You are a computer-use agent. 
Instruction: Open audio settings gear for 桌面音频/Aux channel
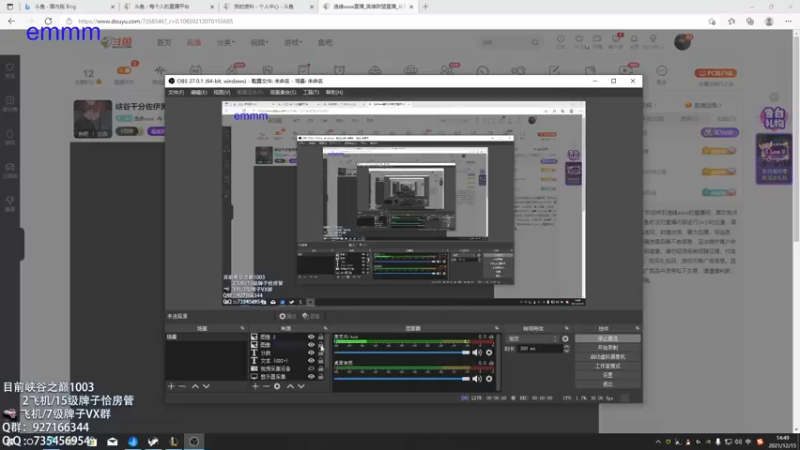(489, 353)
